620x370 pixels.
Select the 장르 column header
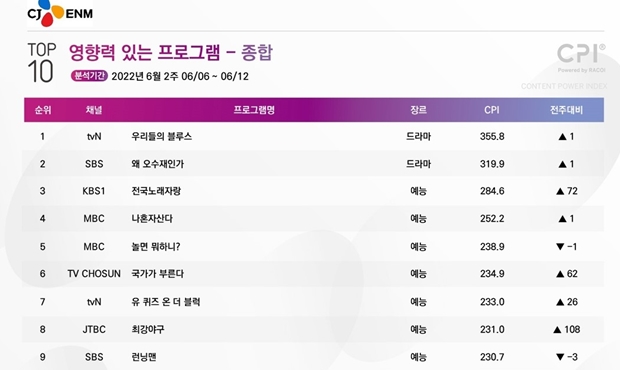point(418,110)
